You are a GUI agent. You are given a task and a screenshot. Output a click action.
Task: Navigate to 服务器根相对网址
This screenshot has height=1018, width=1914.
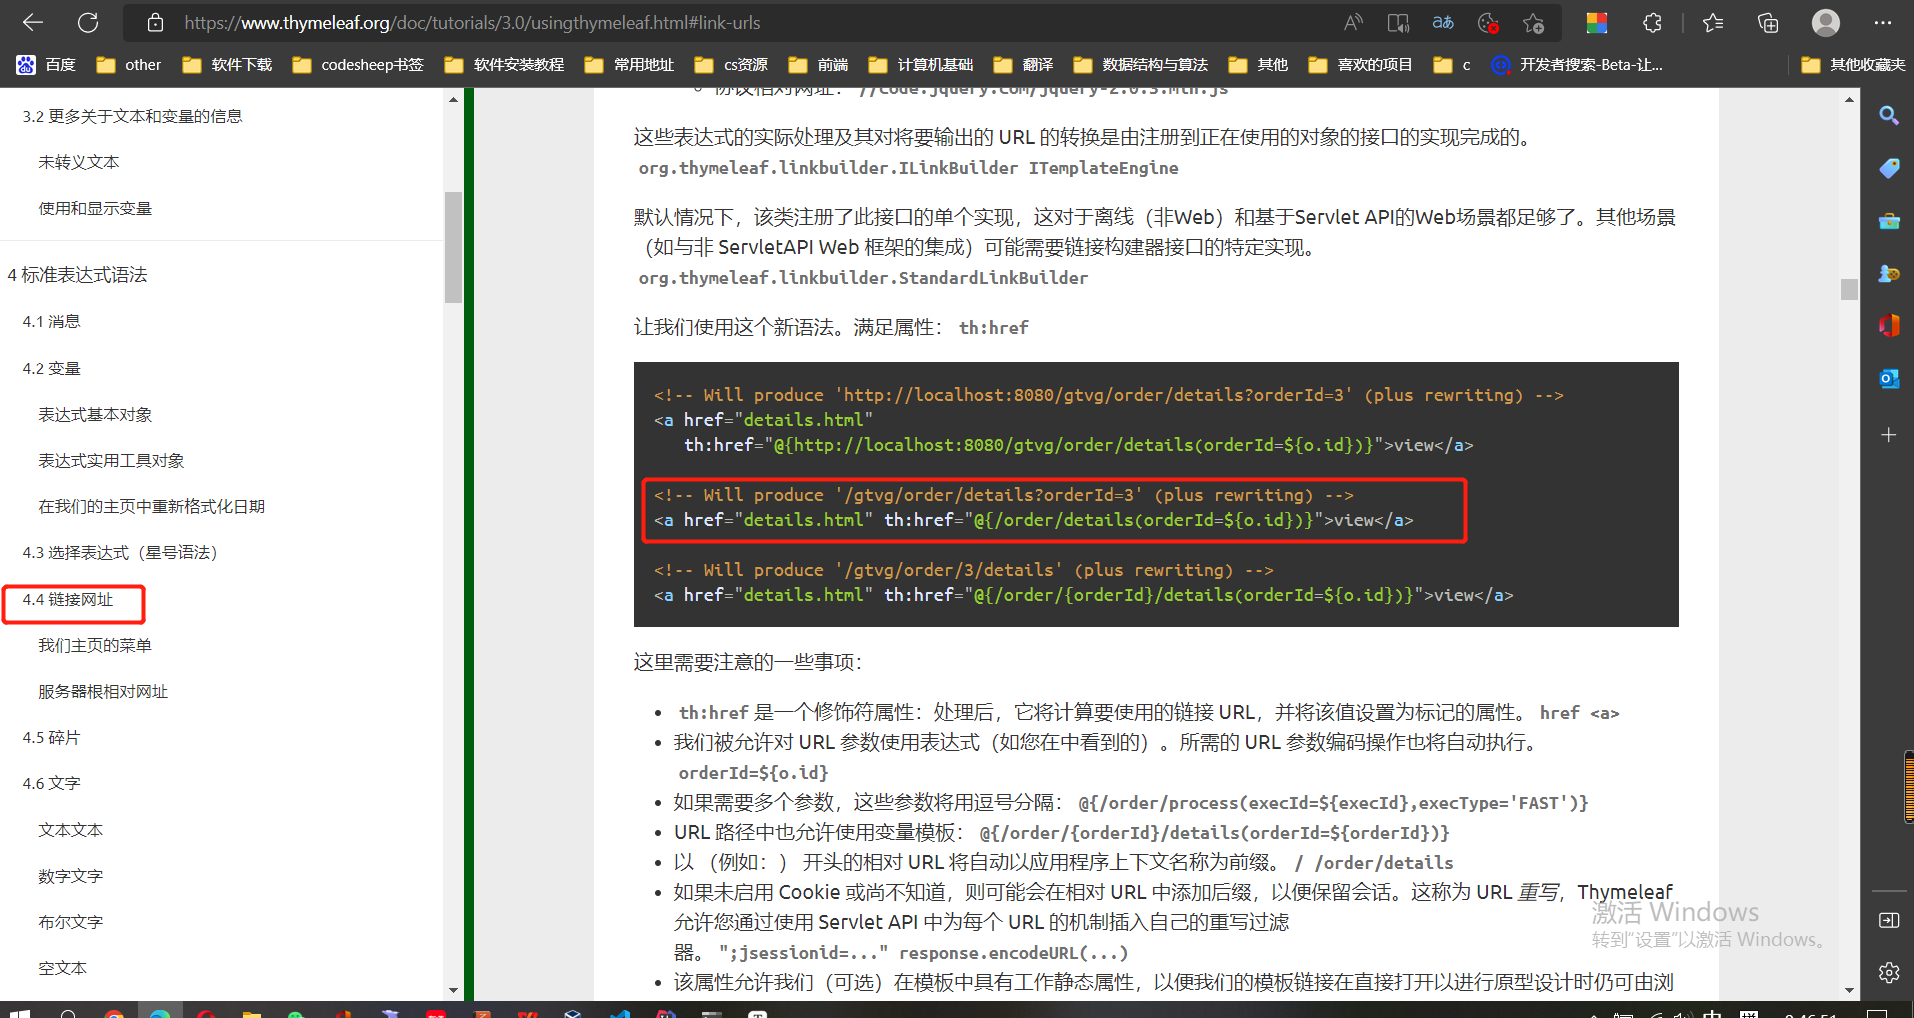click(103, 691)
